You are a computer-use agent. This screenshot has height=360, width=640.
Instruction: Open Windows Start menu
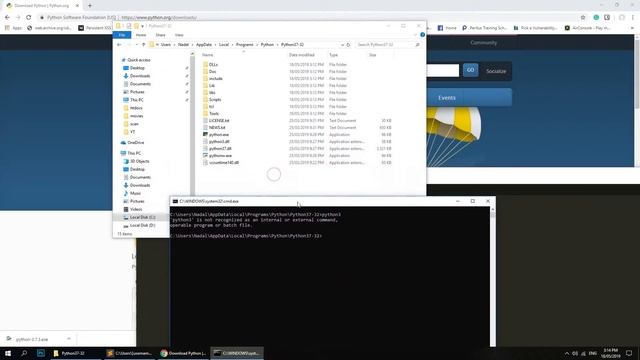tap(8, 353)
